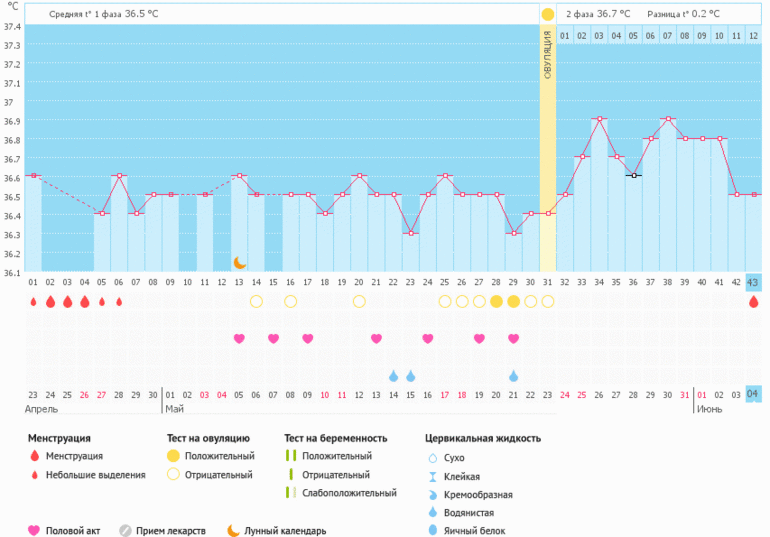Click the Половой акт heart legend icon
The width and height of the screenshot is (770, 537).
point(34,531)
